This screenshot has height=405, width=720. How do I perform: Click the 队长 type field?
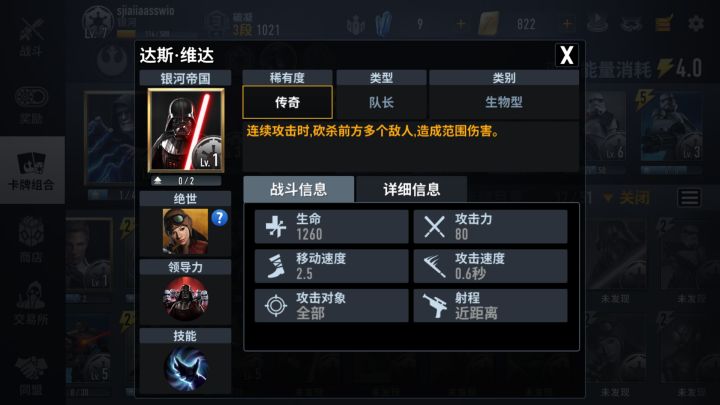pyautogui.click(x=381, y=102)
